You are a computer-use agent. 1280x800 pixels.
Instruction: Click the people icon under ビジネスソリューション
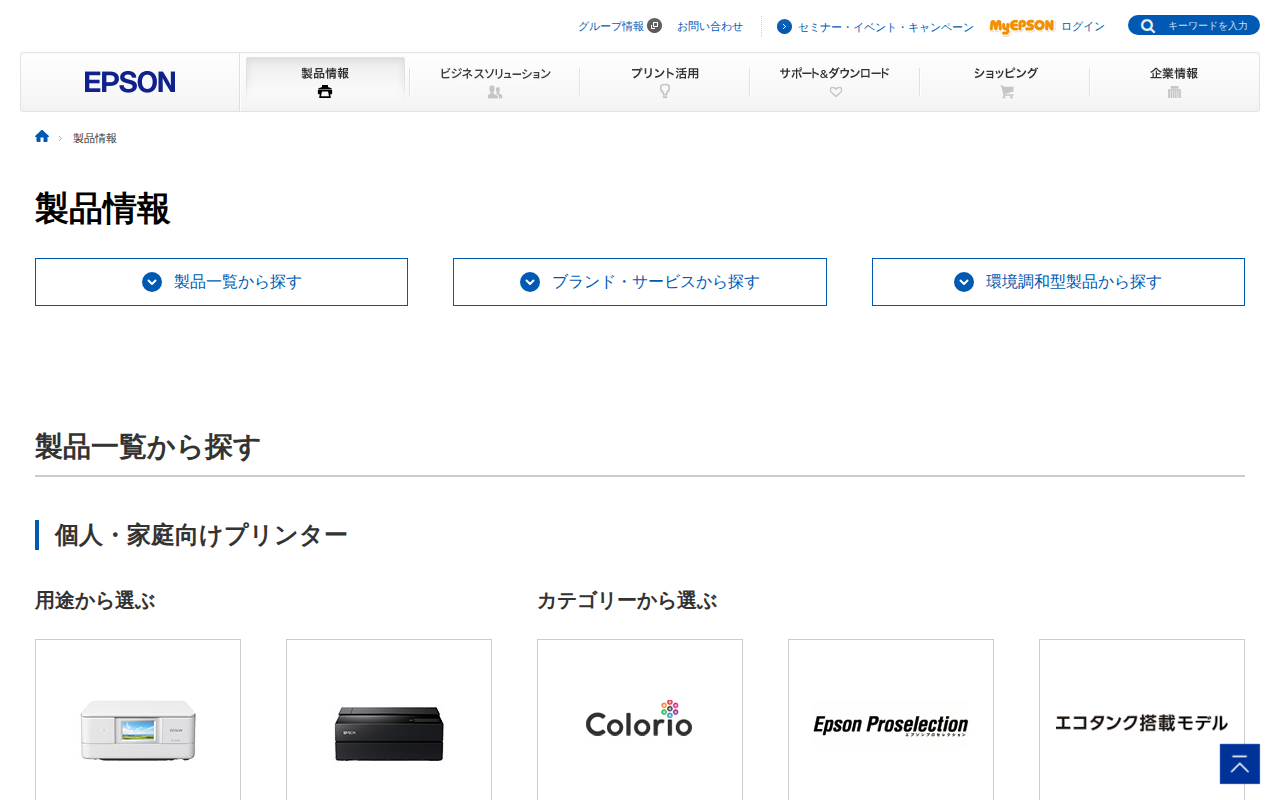point(495,92)
